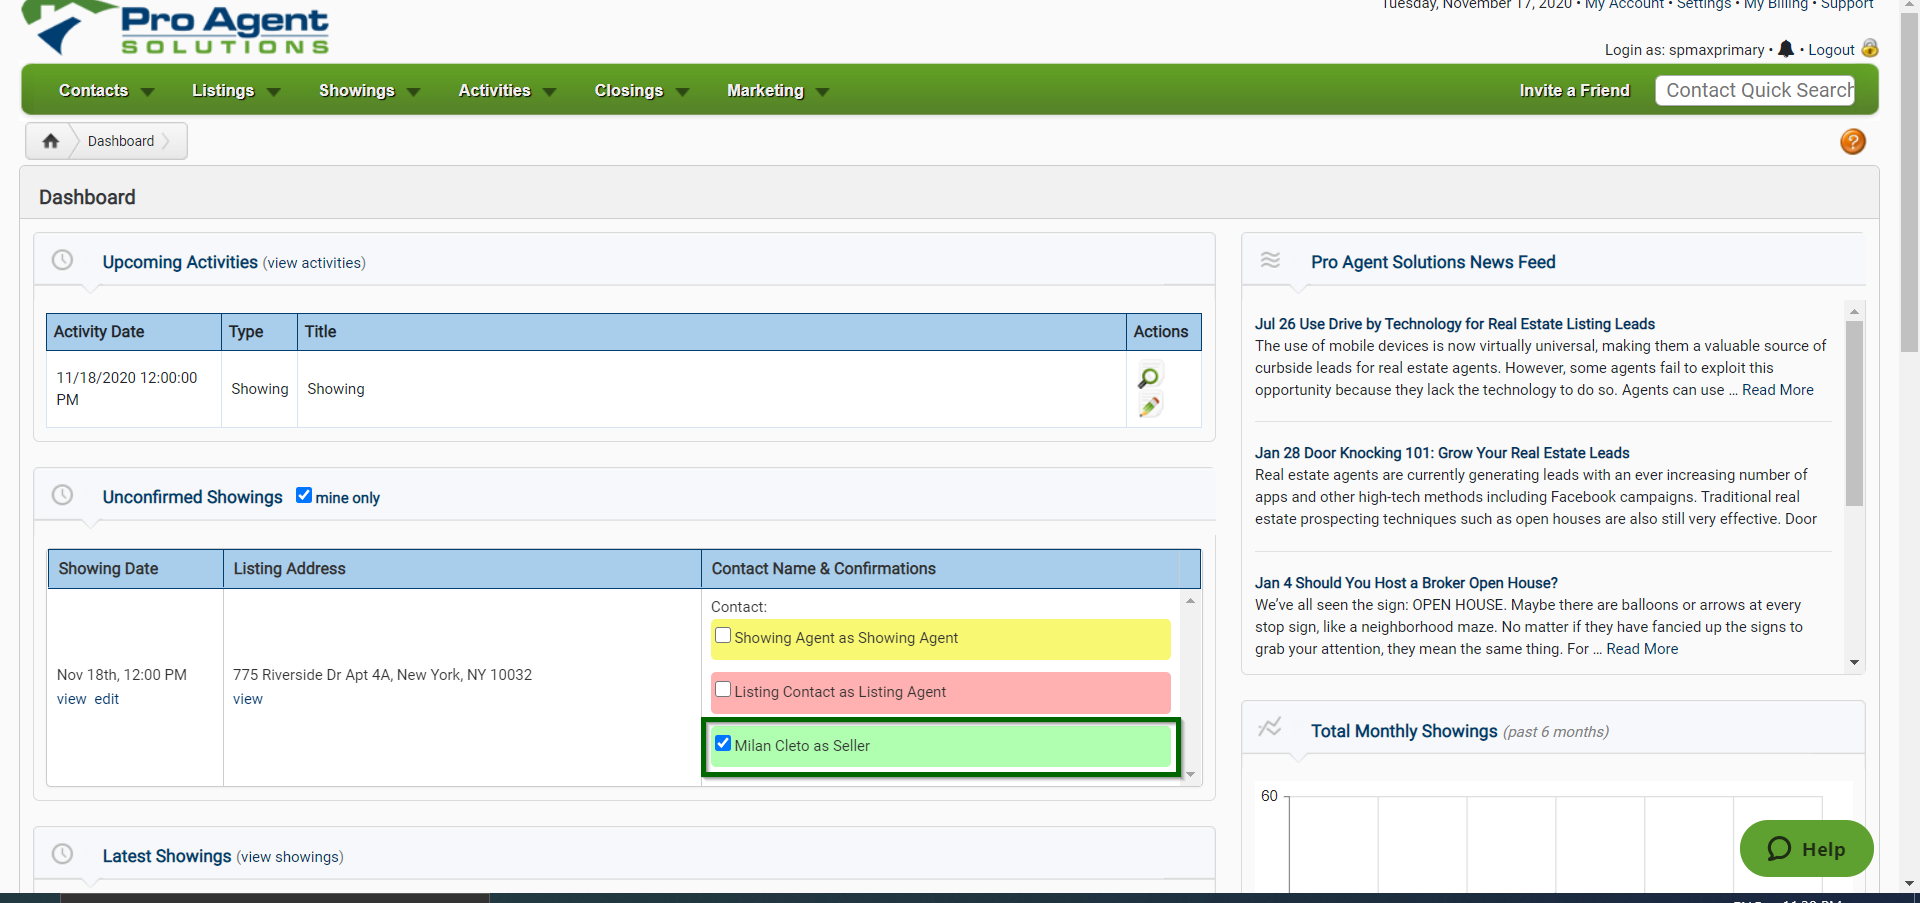Screen dimensions: 1920x903
Task: Open Use Drive by Technology article
Action: pos(1455,324)
